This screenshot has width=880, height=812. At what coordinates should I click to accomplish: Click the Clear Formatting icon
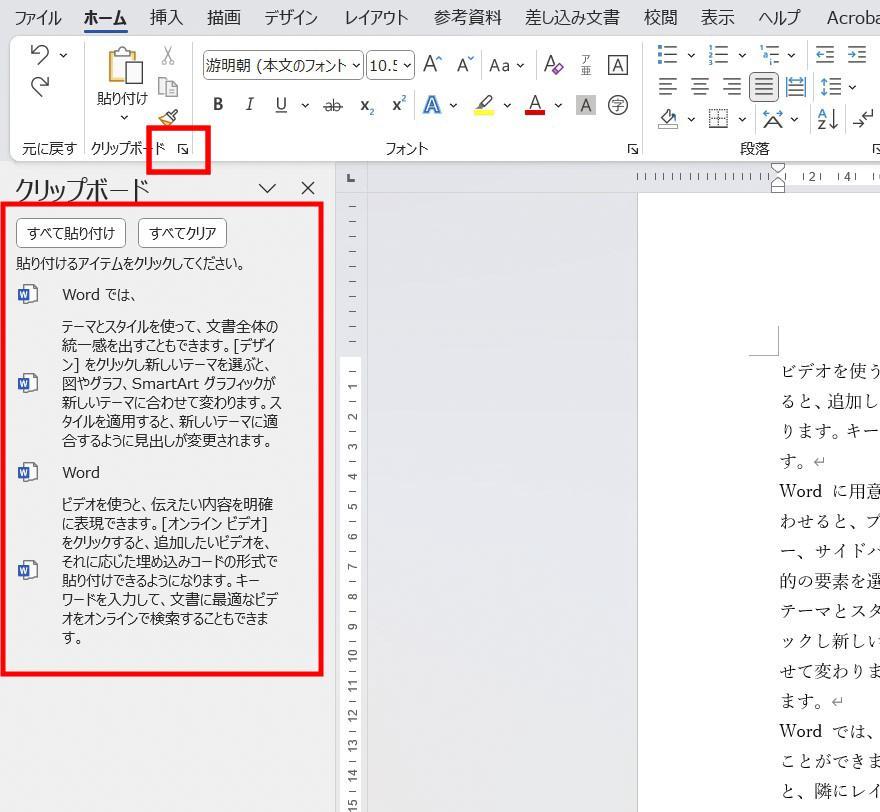click(x=553, y=65)
